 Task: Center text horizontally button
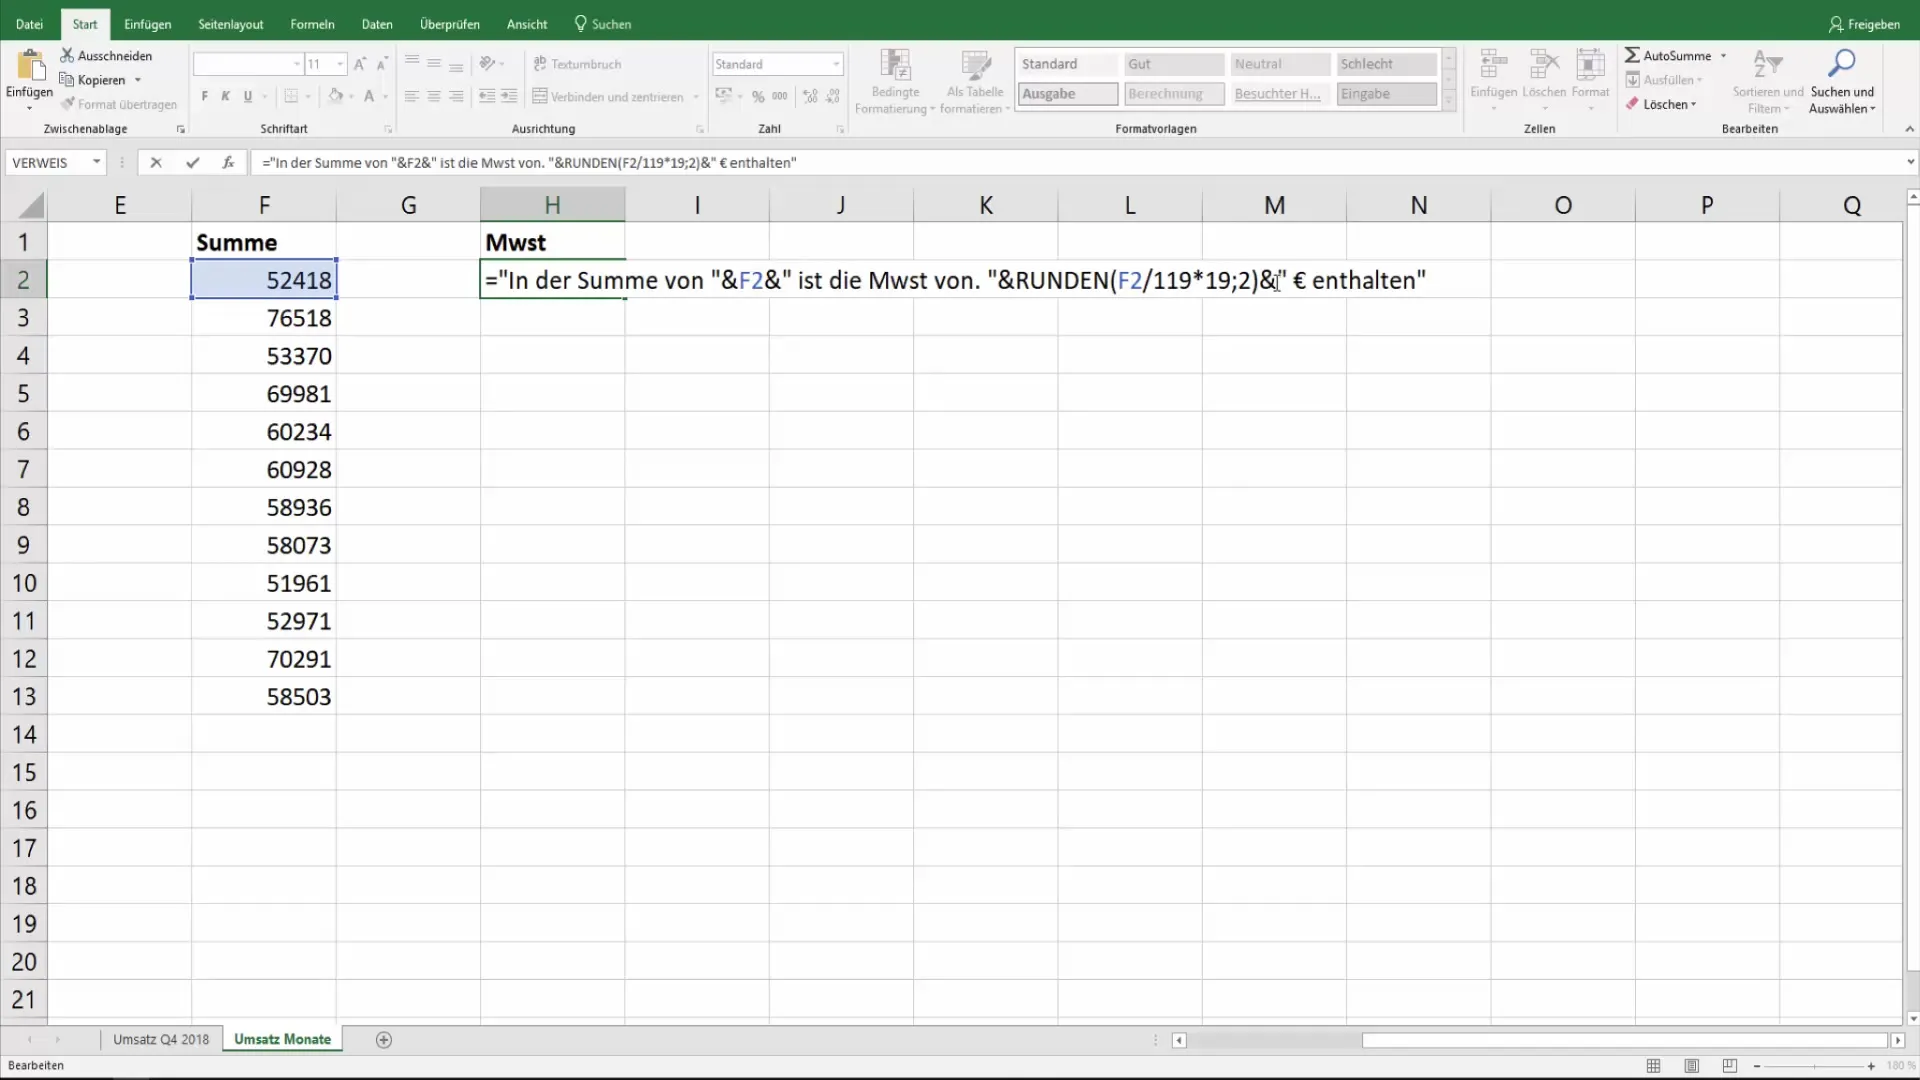pos(434,96)
